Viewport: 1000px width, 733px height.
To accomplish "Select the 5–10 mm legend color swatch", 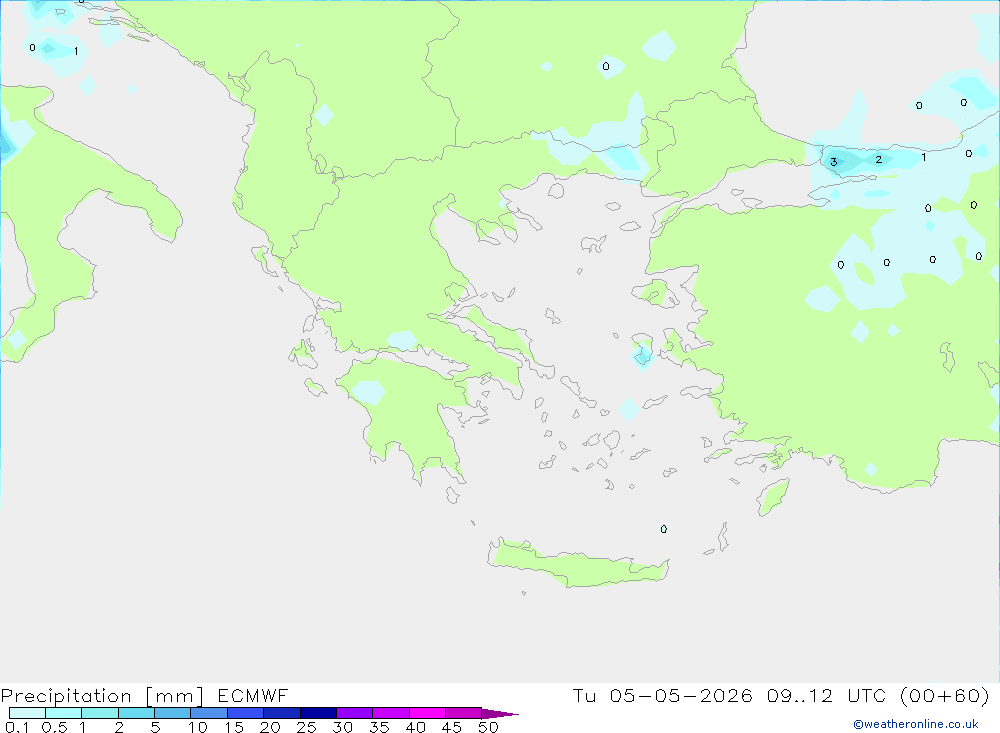I will [173, 713].
